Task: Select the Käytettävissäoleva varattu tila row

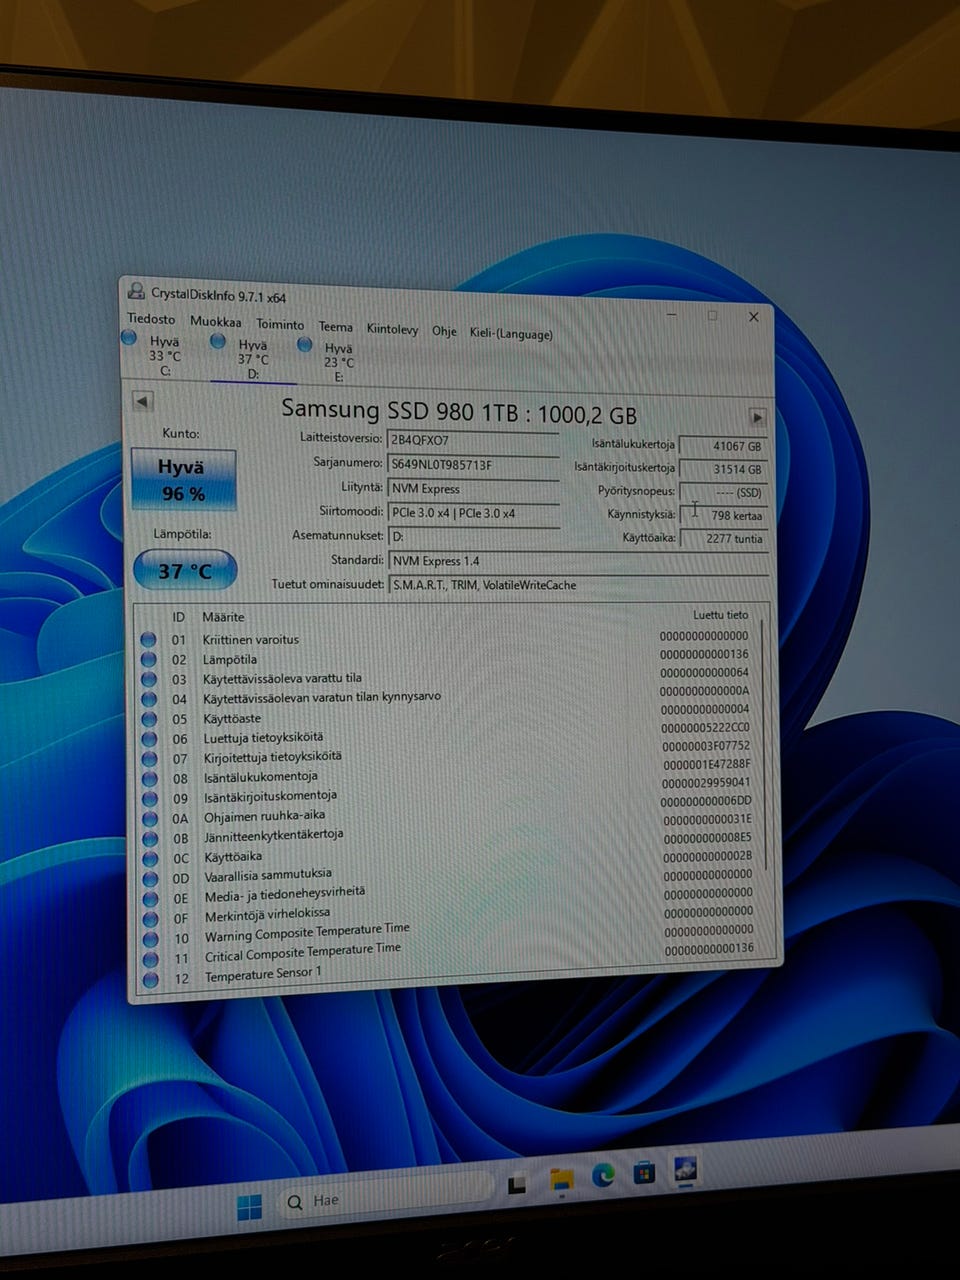Action: [x=448, y=677]
